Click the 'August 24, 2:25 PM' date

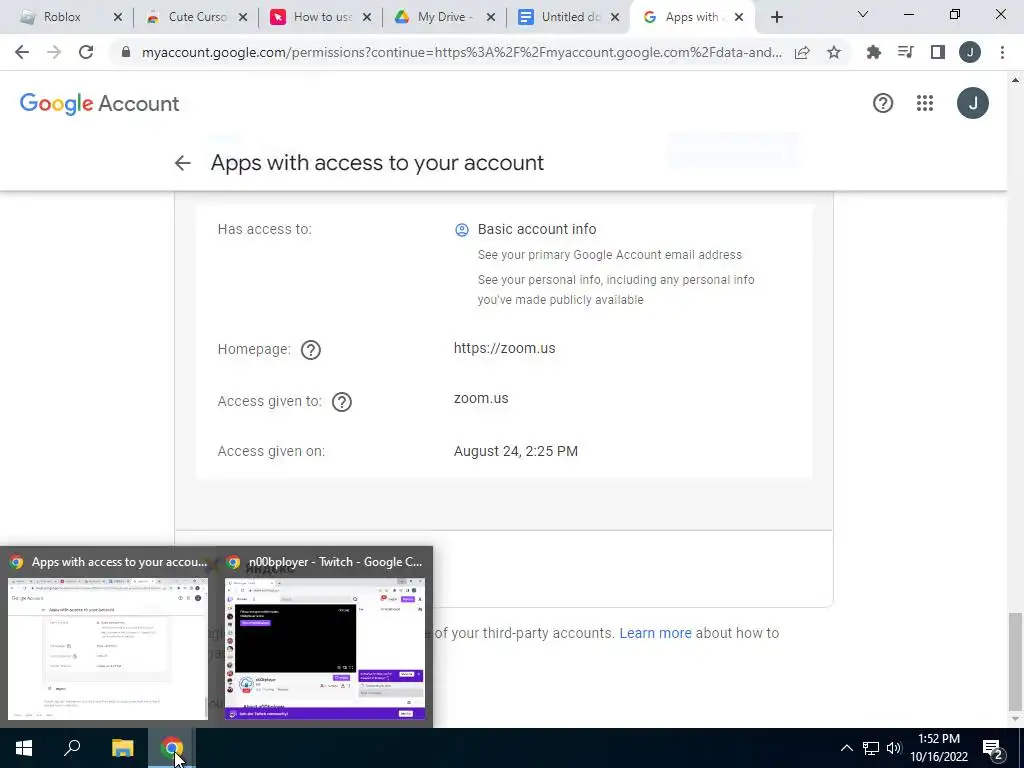pos(516,451)
